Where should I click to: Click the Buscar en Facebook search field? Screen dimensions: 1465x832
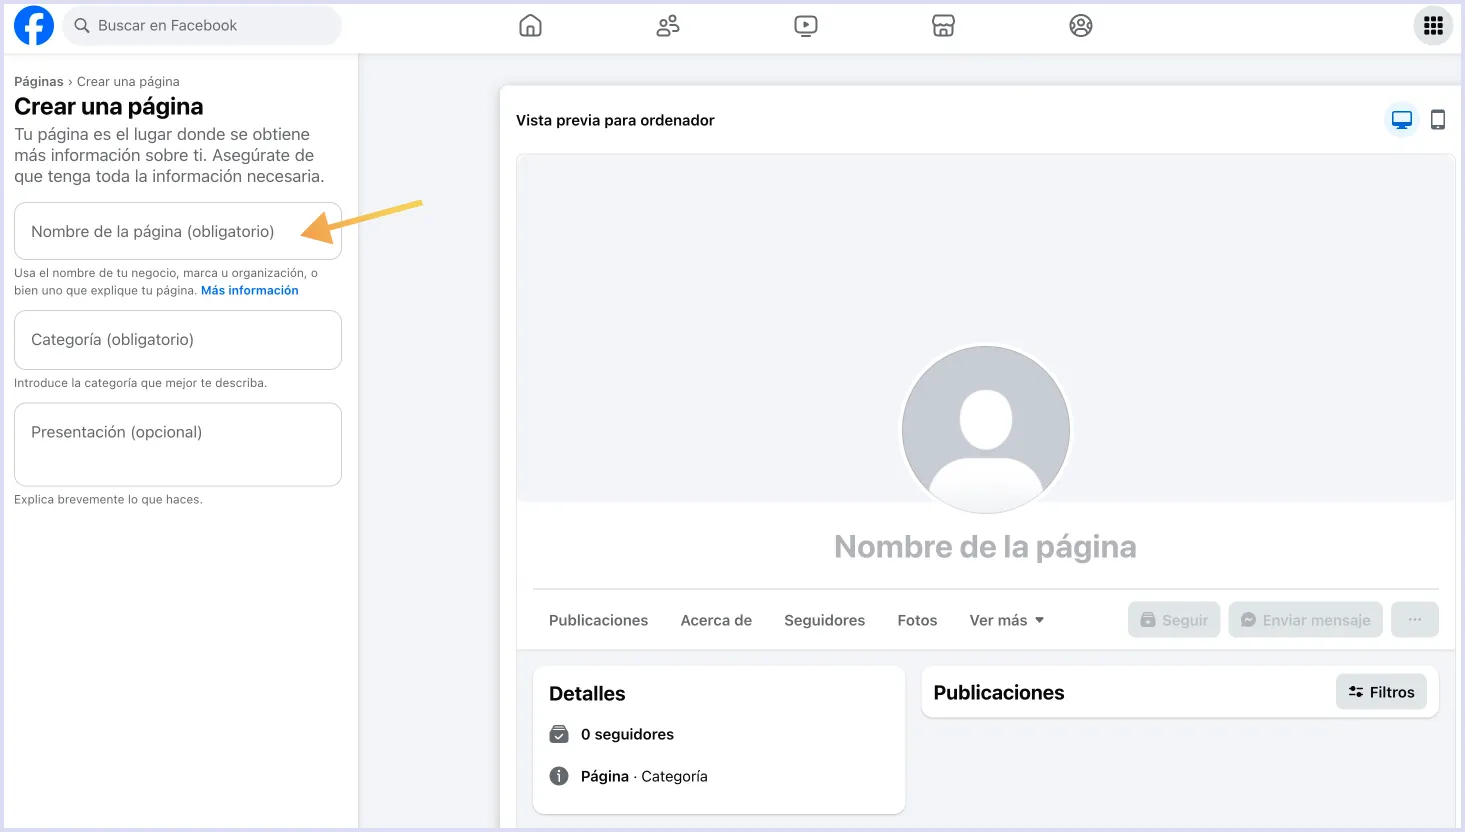(200, 25)
